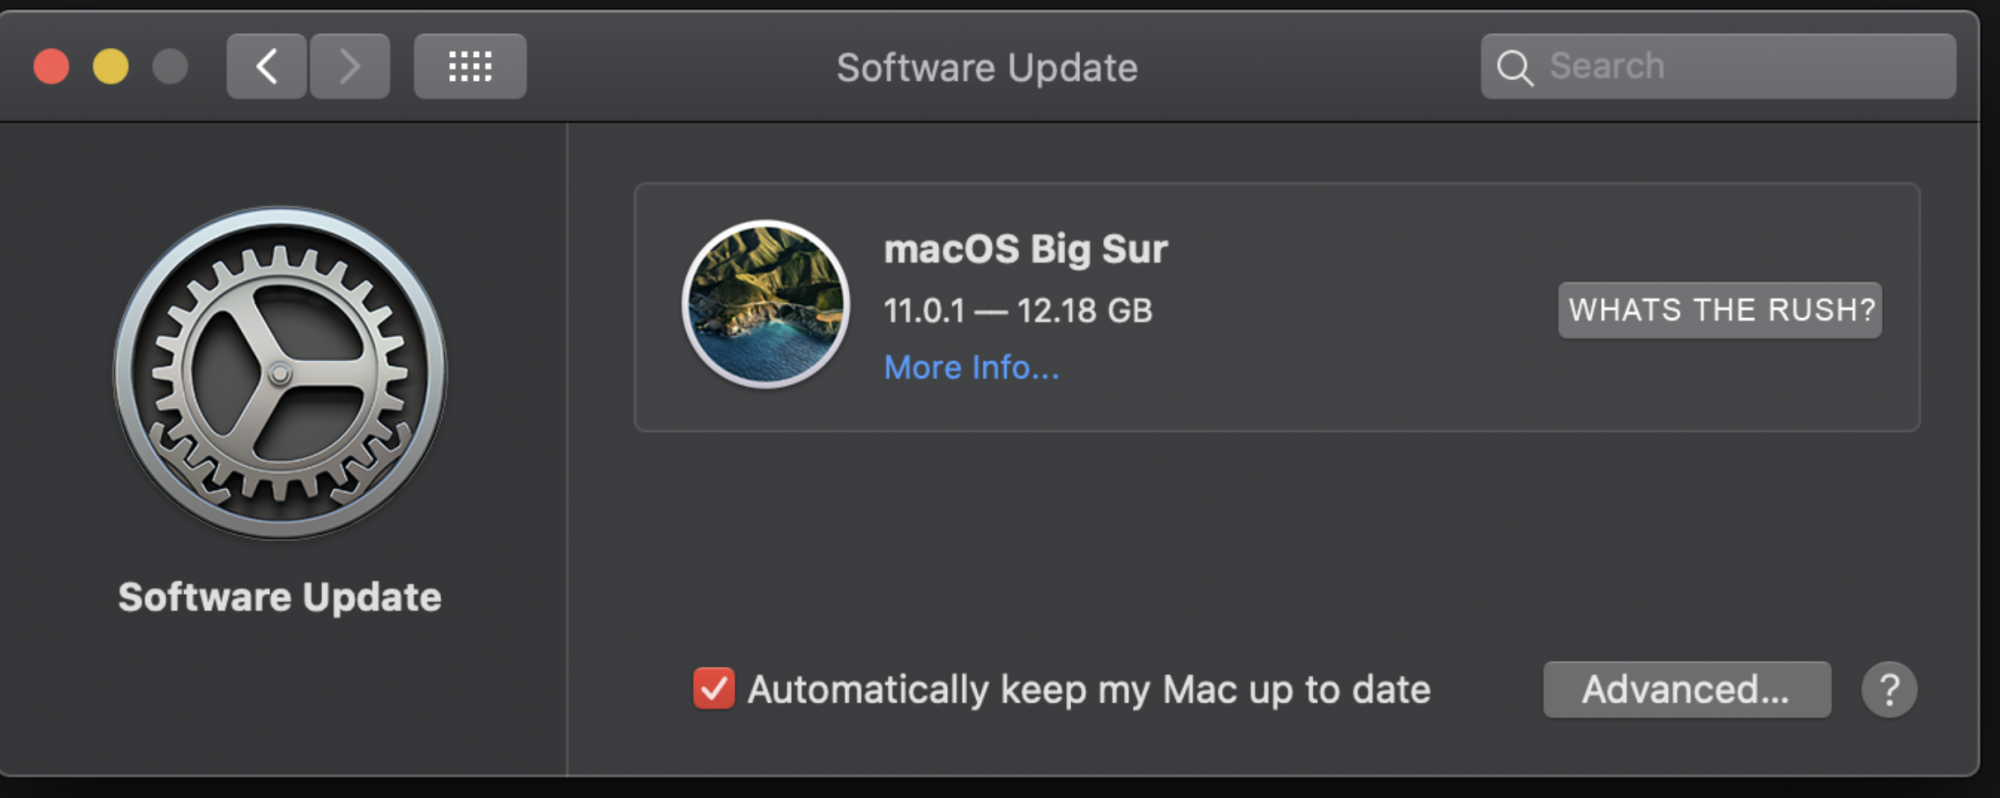Open help with the question mark button
2000x798 pixels.
[x=1889, y=689]
